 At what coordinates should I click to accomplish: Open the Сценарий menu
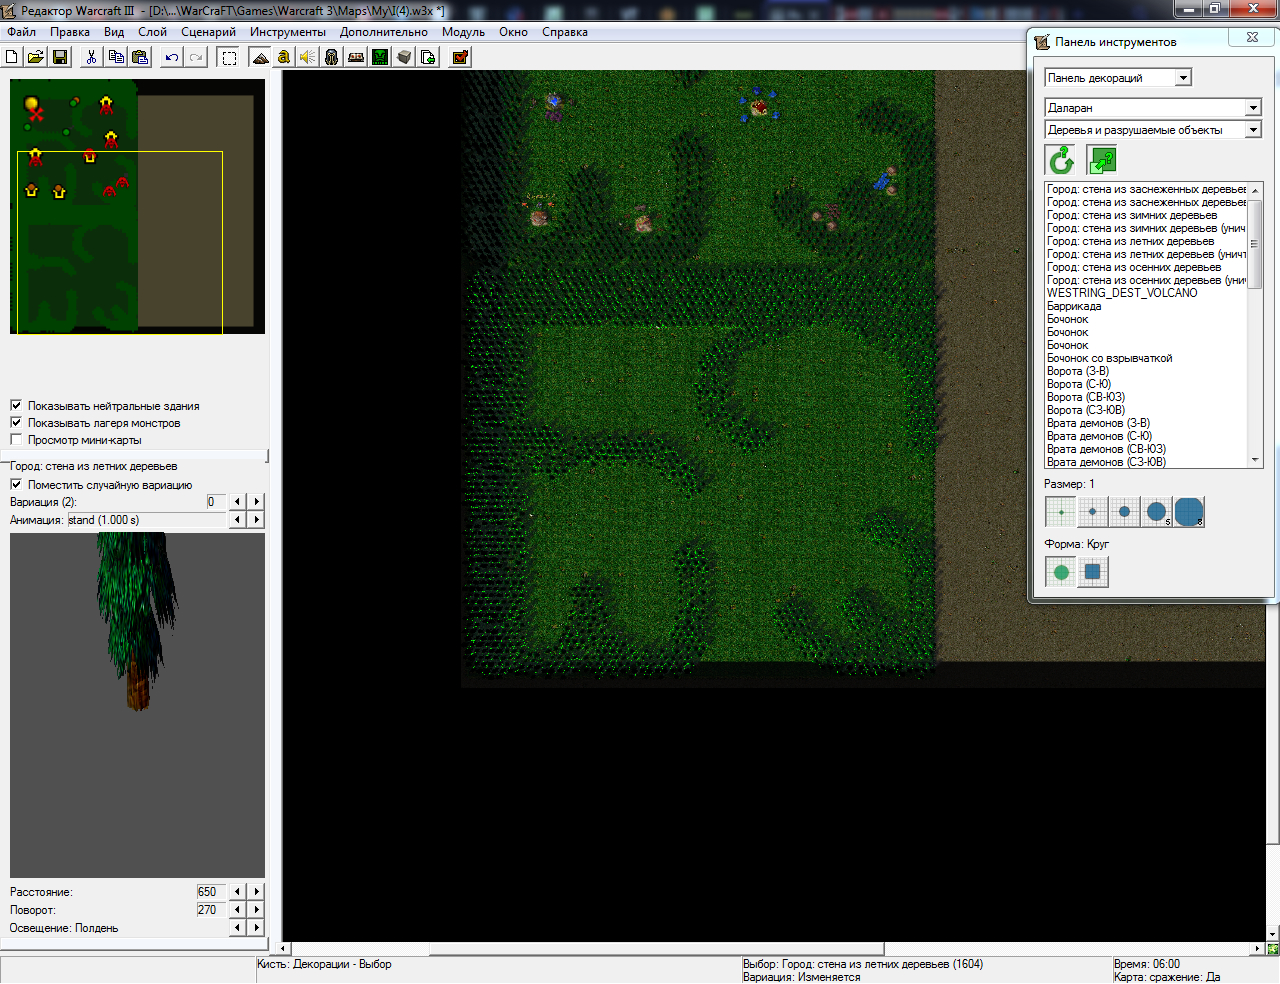pos(208,32)
